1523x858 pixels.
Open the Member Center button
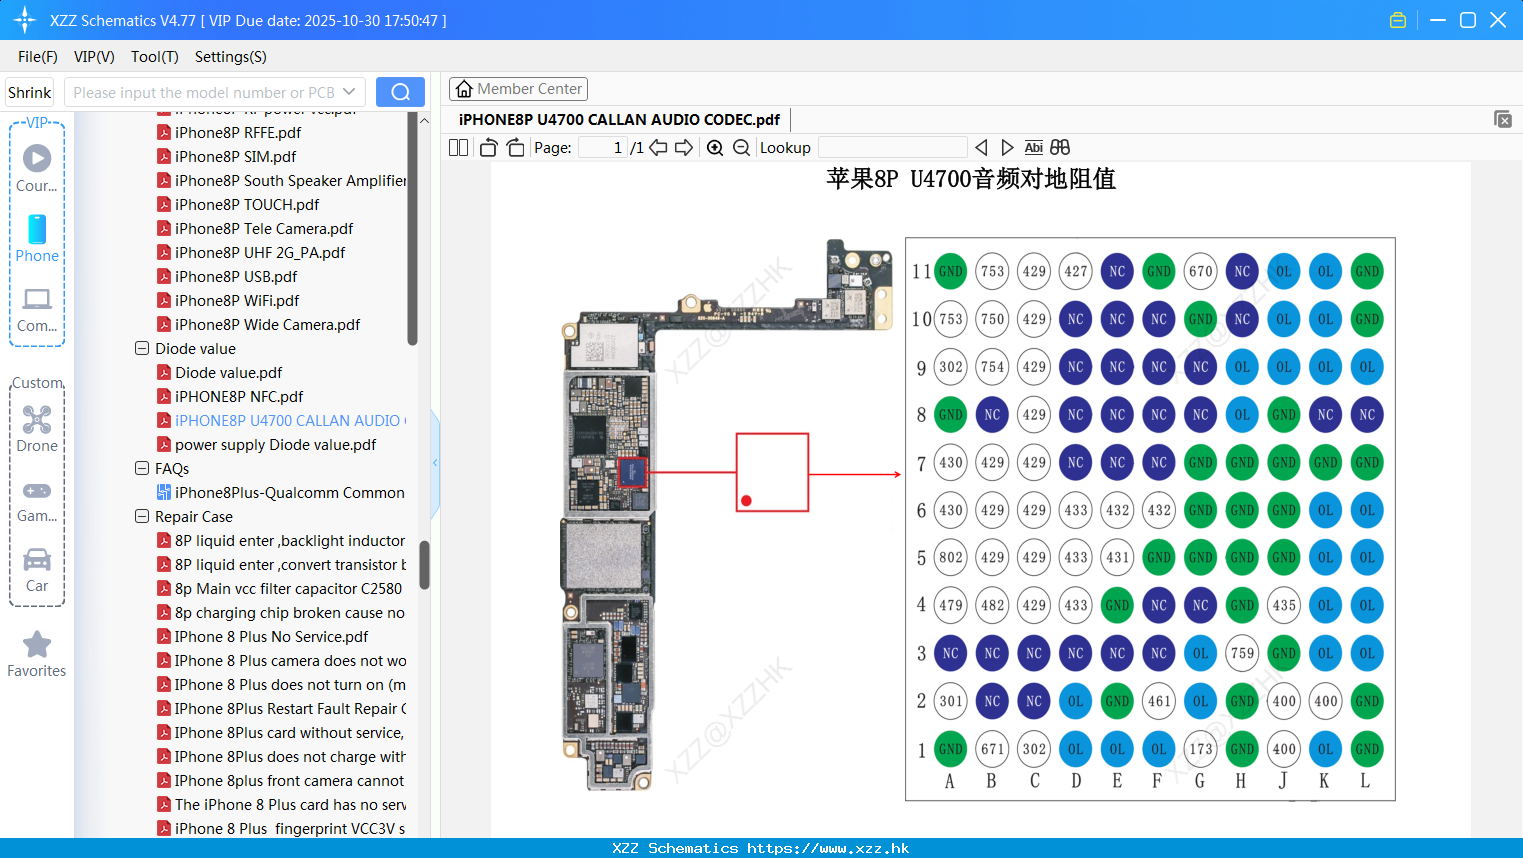click(518, 89)
